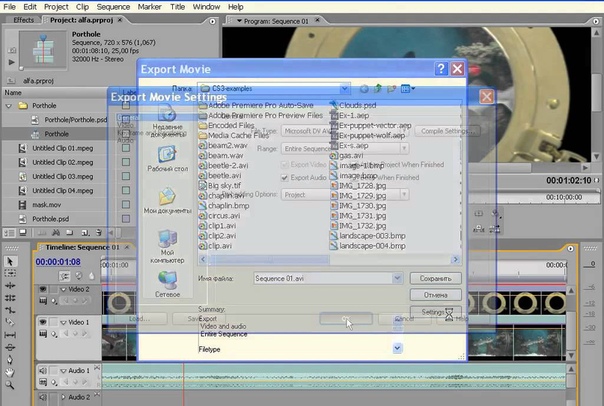Viewport: 604px width, 406px height.
Task: Switch to the Effects tab
Action: (23, 20)
